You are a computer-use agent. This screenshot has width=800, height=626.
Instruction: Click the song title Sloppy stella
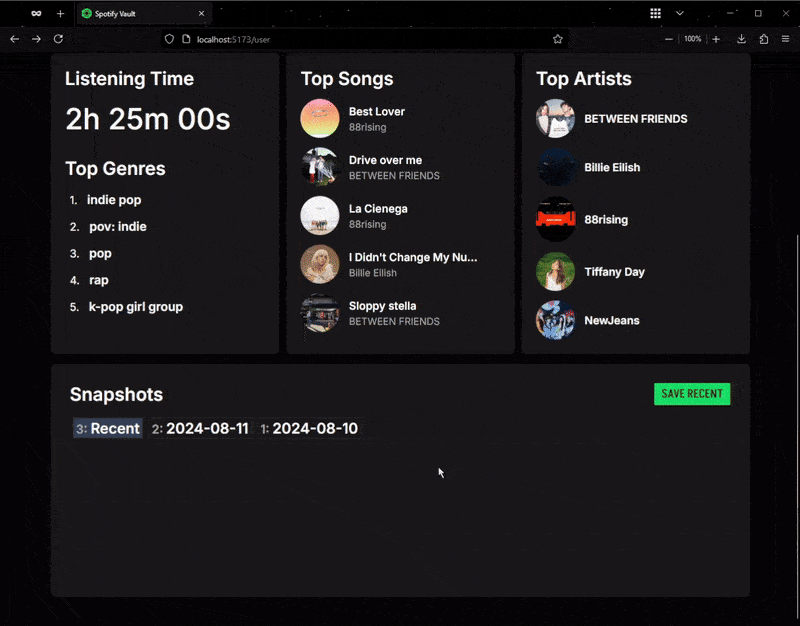click(382, 306)
